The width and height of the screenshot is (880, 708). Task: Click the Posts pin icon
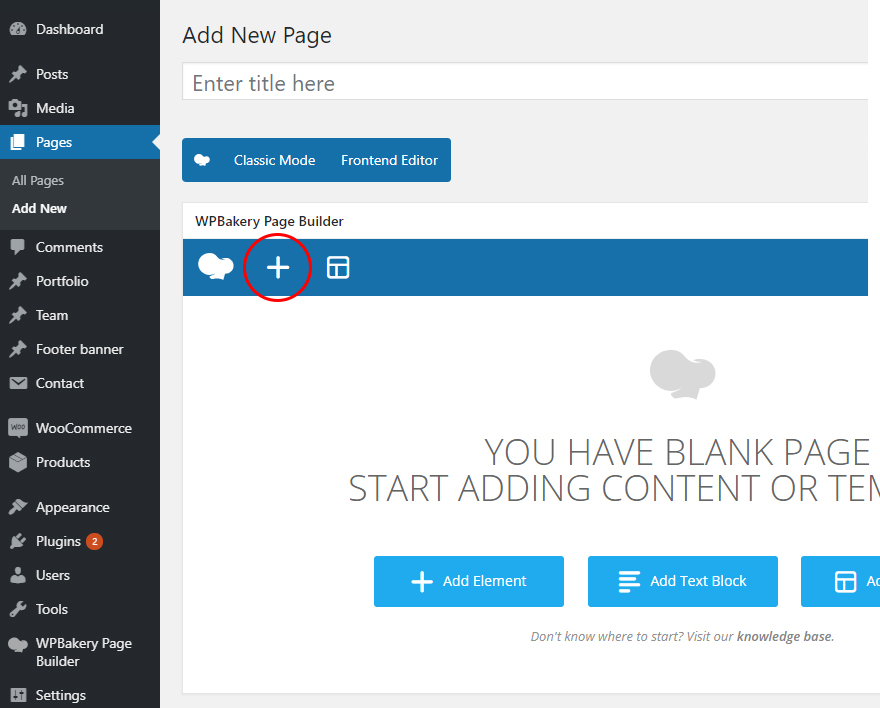(x=18, y=74)
